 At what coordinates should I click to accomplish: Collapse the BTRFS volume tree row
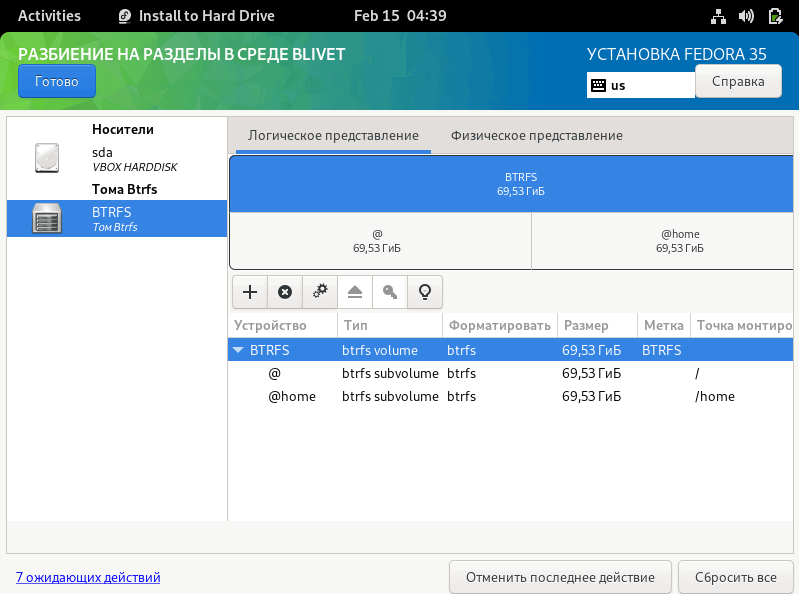point(238,350)
